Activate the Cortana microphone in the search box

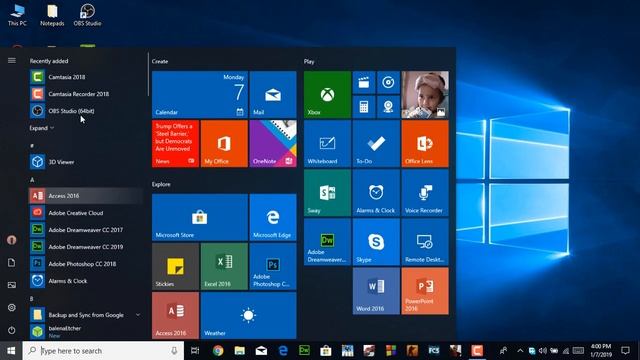[x=174, y=351]
